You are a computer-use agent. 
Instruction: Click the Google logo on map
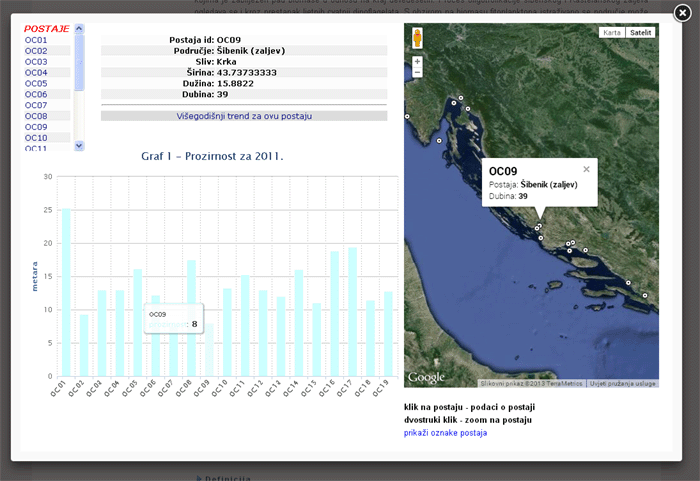coord(426,377)
